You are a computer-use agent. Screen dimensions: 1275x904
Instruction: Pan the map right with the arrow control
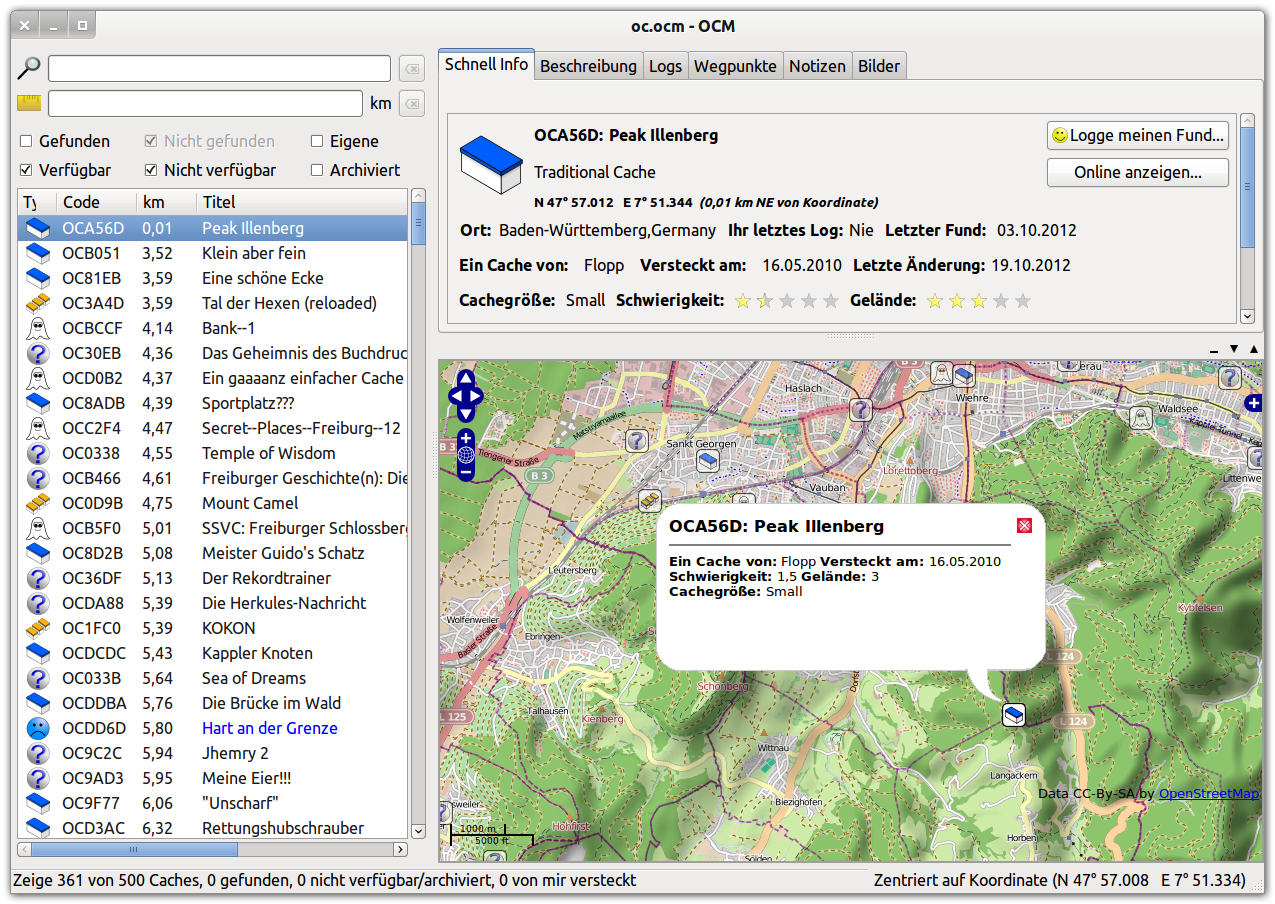476,396
